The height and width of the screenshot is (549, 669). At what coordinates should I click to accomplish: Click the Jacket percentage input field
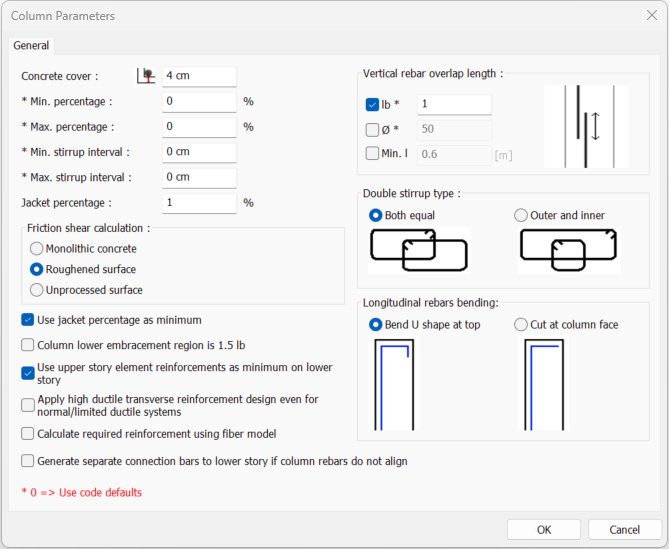199,202
